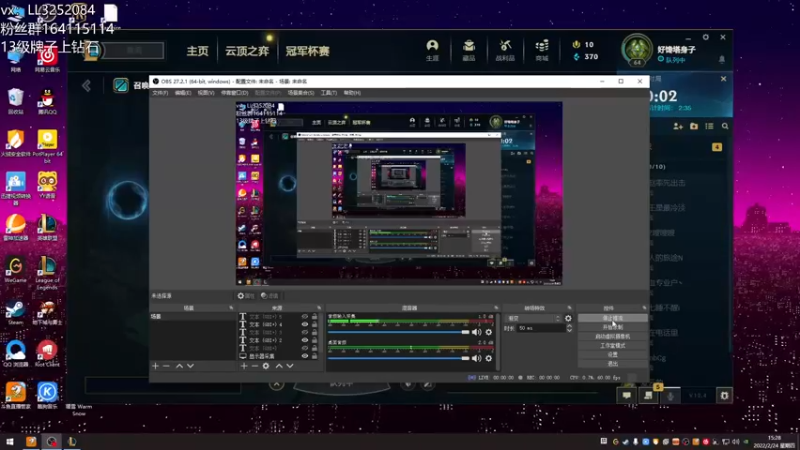This screenshot has height=450, width=800.
Task: Open the 场景集合(S) menu in OBS
Action: (301, 93)
